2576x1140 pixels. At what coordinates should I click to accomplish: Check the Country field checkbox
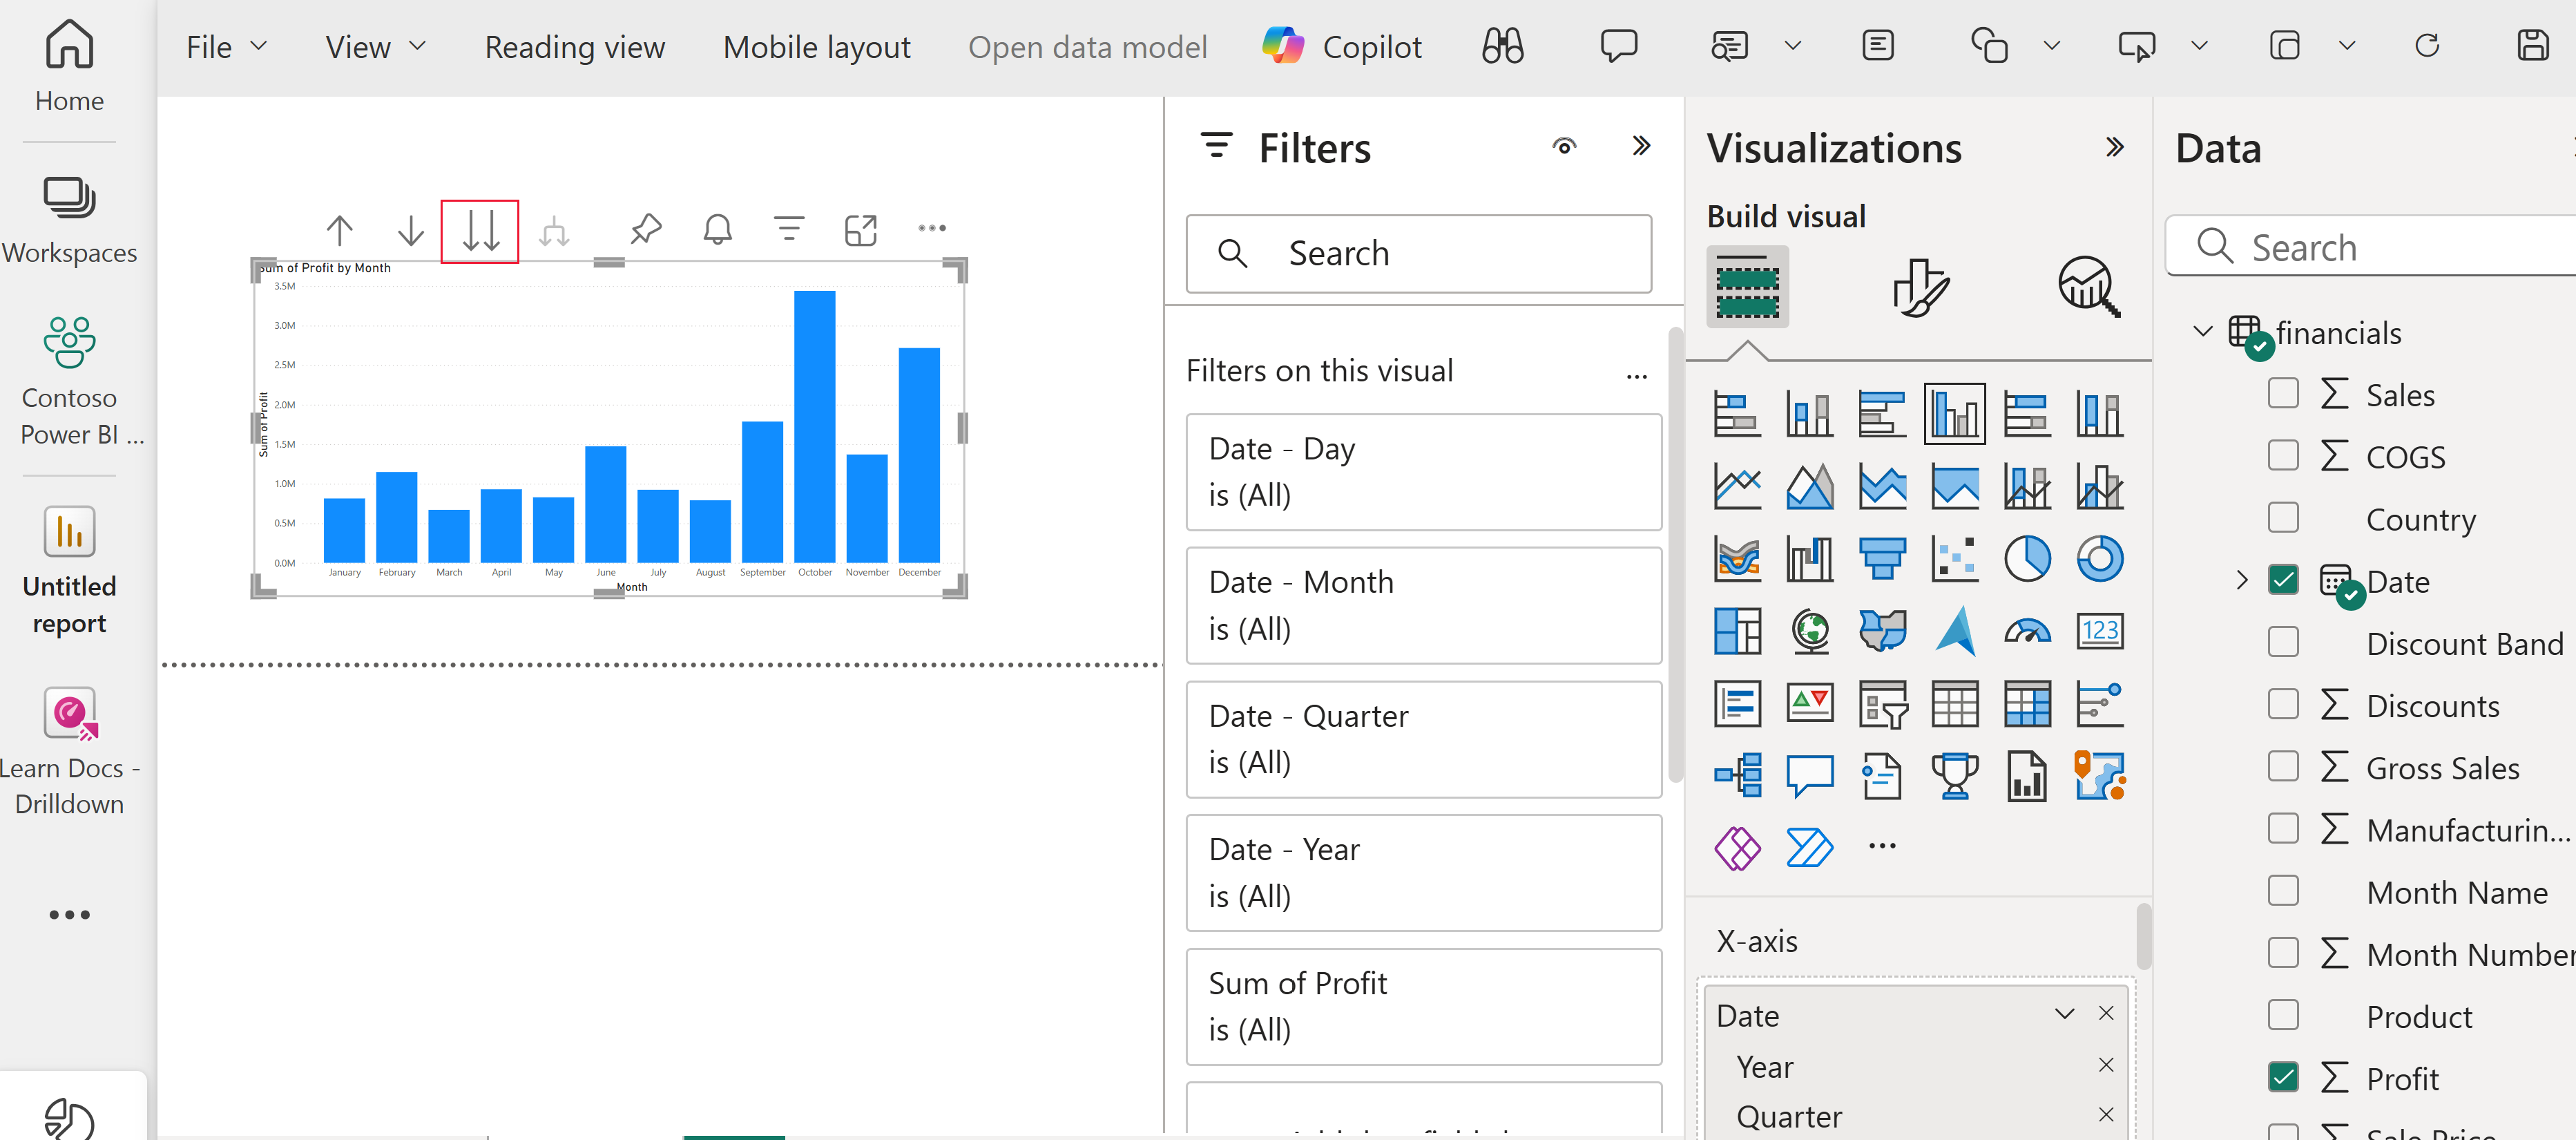2283,518
